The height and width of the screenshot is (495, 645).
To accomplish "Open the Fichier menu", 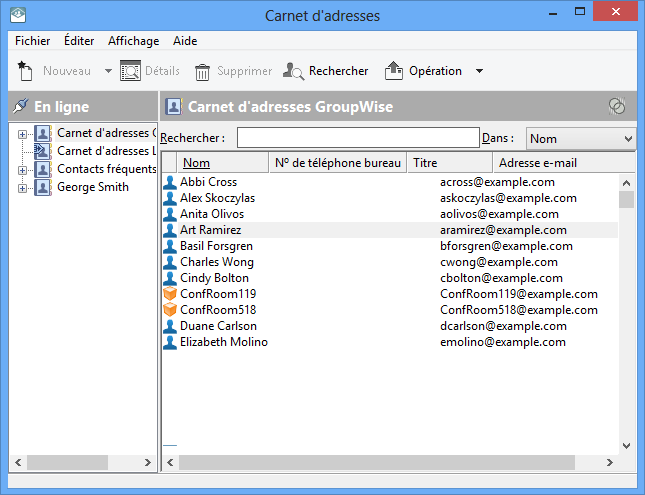I will pyautogui.click(x=32, y=41).
